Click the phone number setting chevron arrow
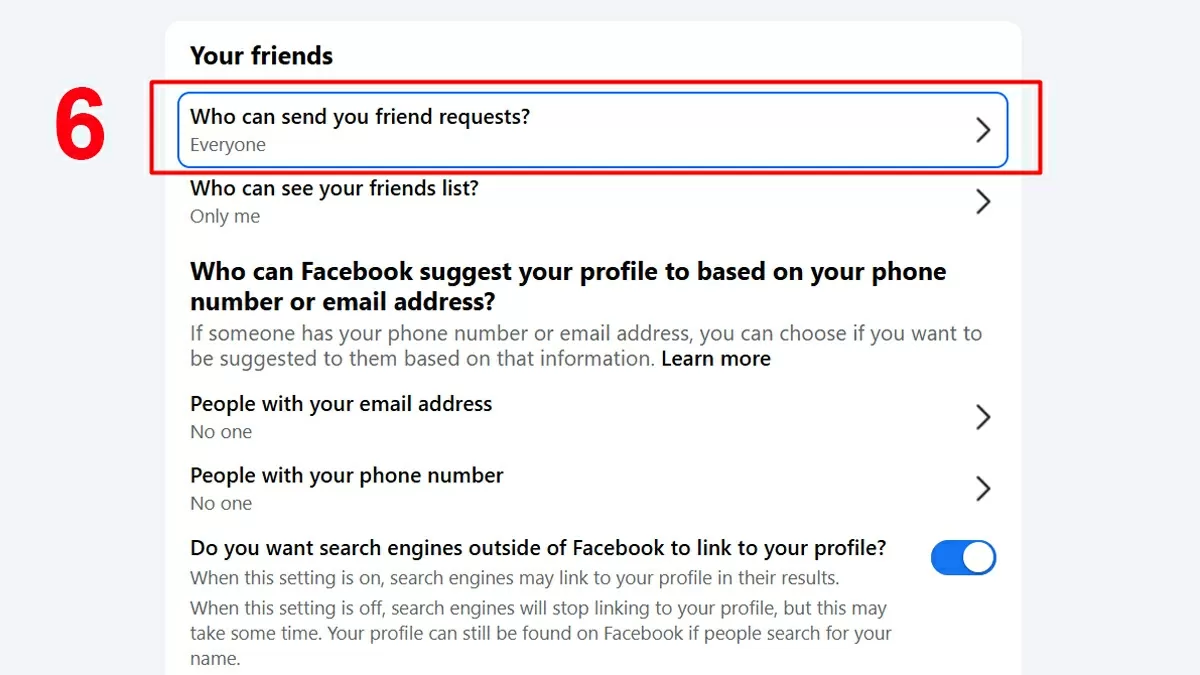The height and width of the screenshot is (675, 1200). [982, 488]
